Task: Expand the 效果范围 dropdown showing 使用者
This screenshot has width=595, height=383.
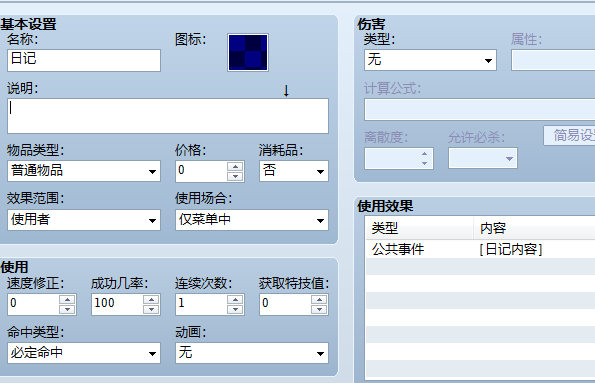Action: [84, 220]
